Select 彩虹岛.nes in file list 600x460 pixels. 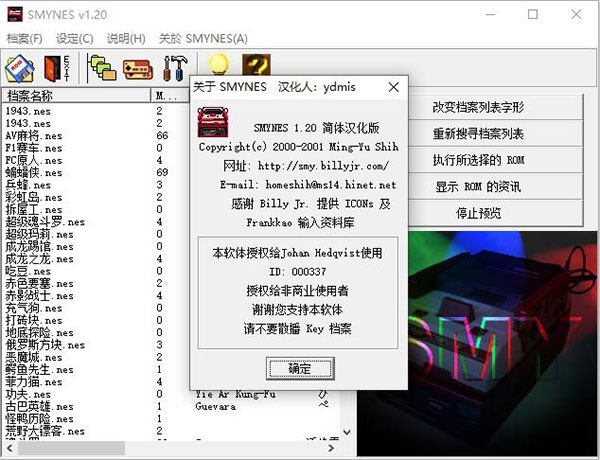pos(34,197)
